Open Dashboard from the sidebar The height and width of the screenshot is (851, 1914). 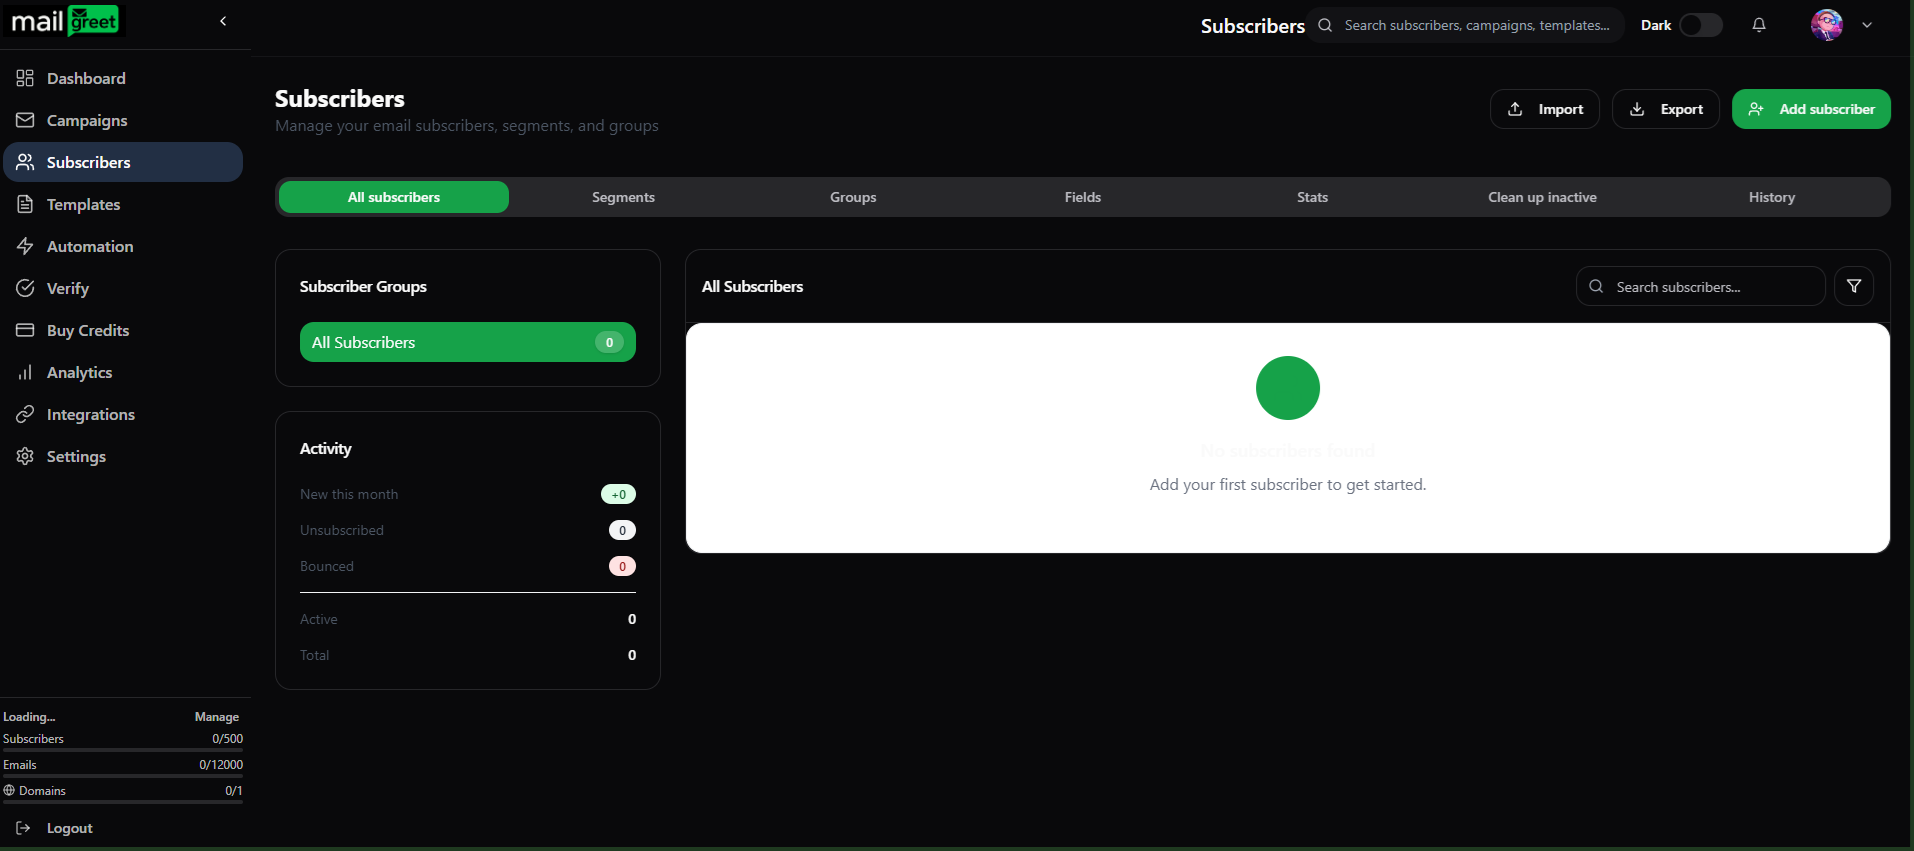point(123,78)
